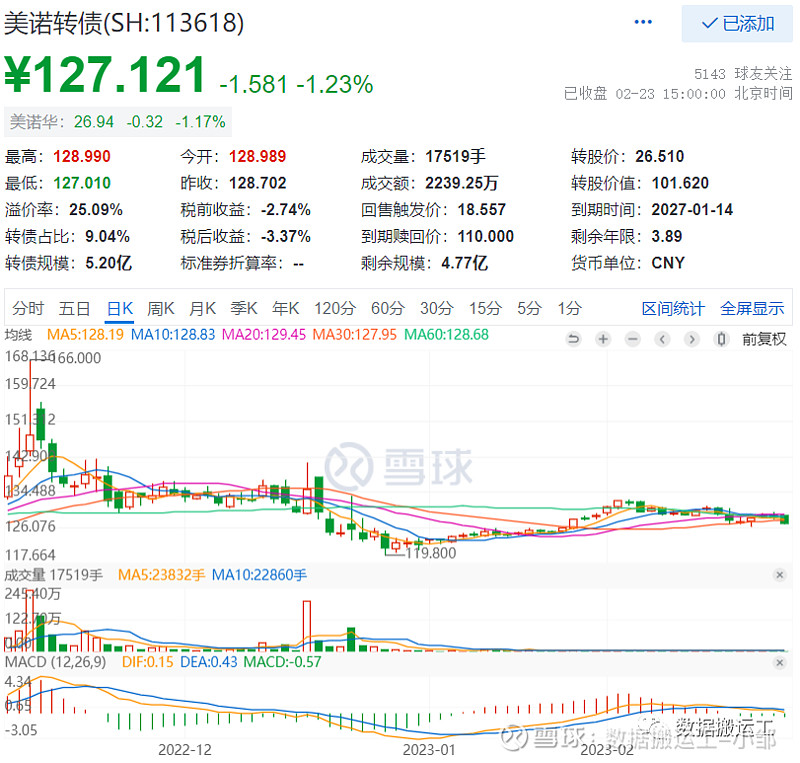800x763 pixels.
Task: Switch to the 30分 chart tab
Action: [x=437, y=308]
